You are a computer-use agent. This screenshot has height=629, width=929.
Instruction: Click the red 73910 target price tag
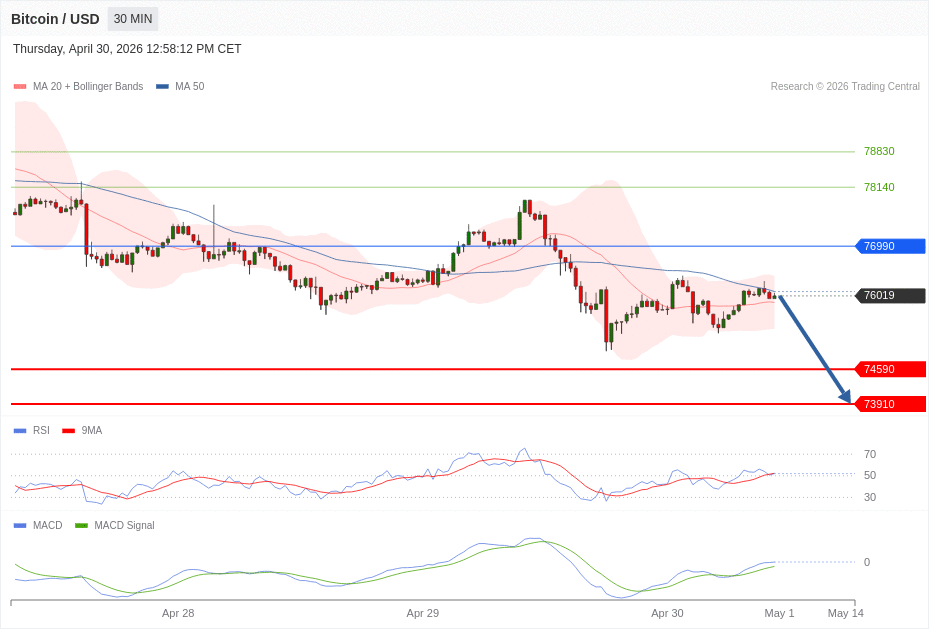point(890,404)
